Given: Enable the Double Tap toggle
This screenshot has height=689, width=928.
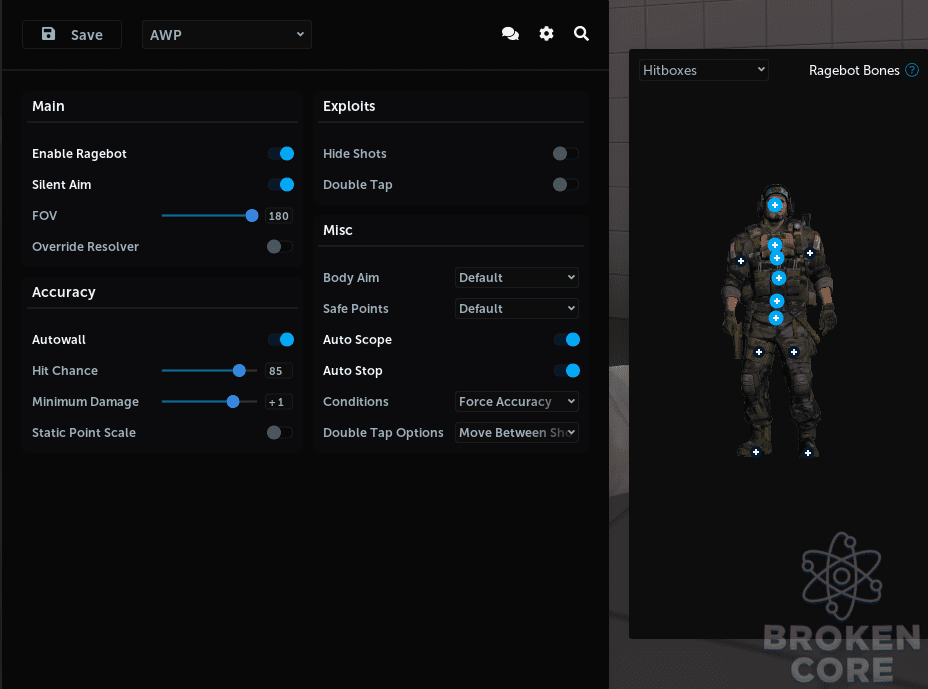Looking at the screenshot, I should (566, 185).
